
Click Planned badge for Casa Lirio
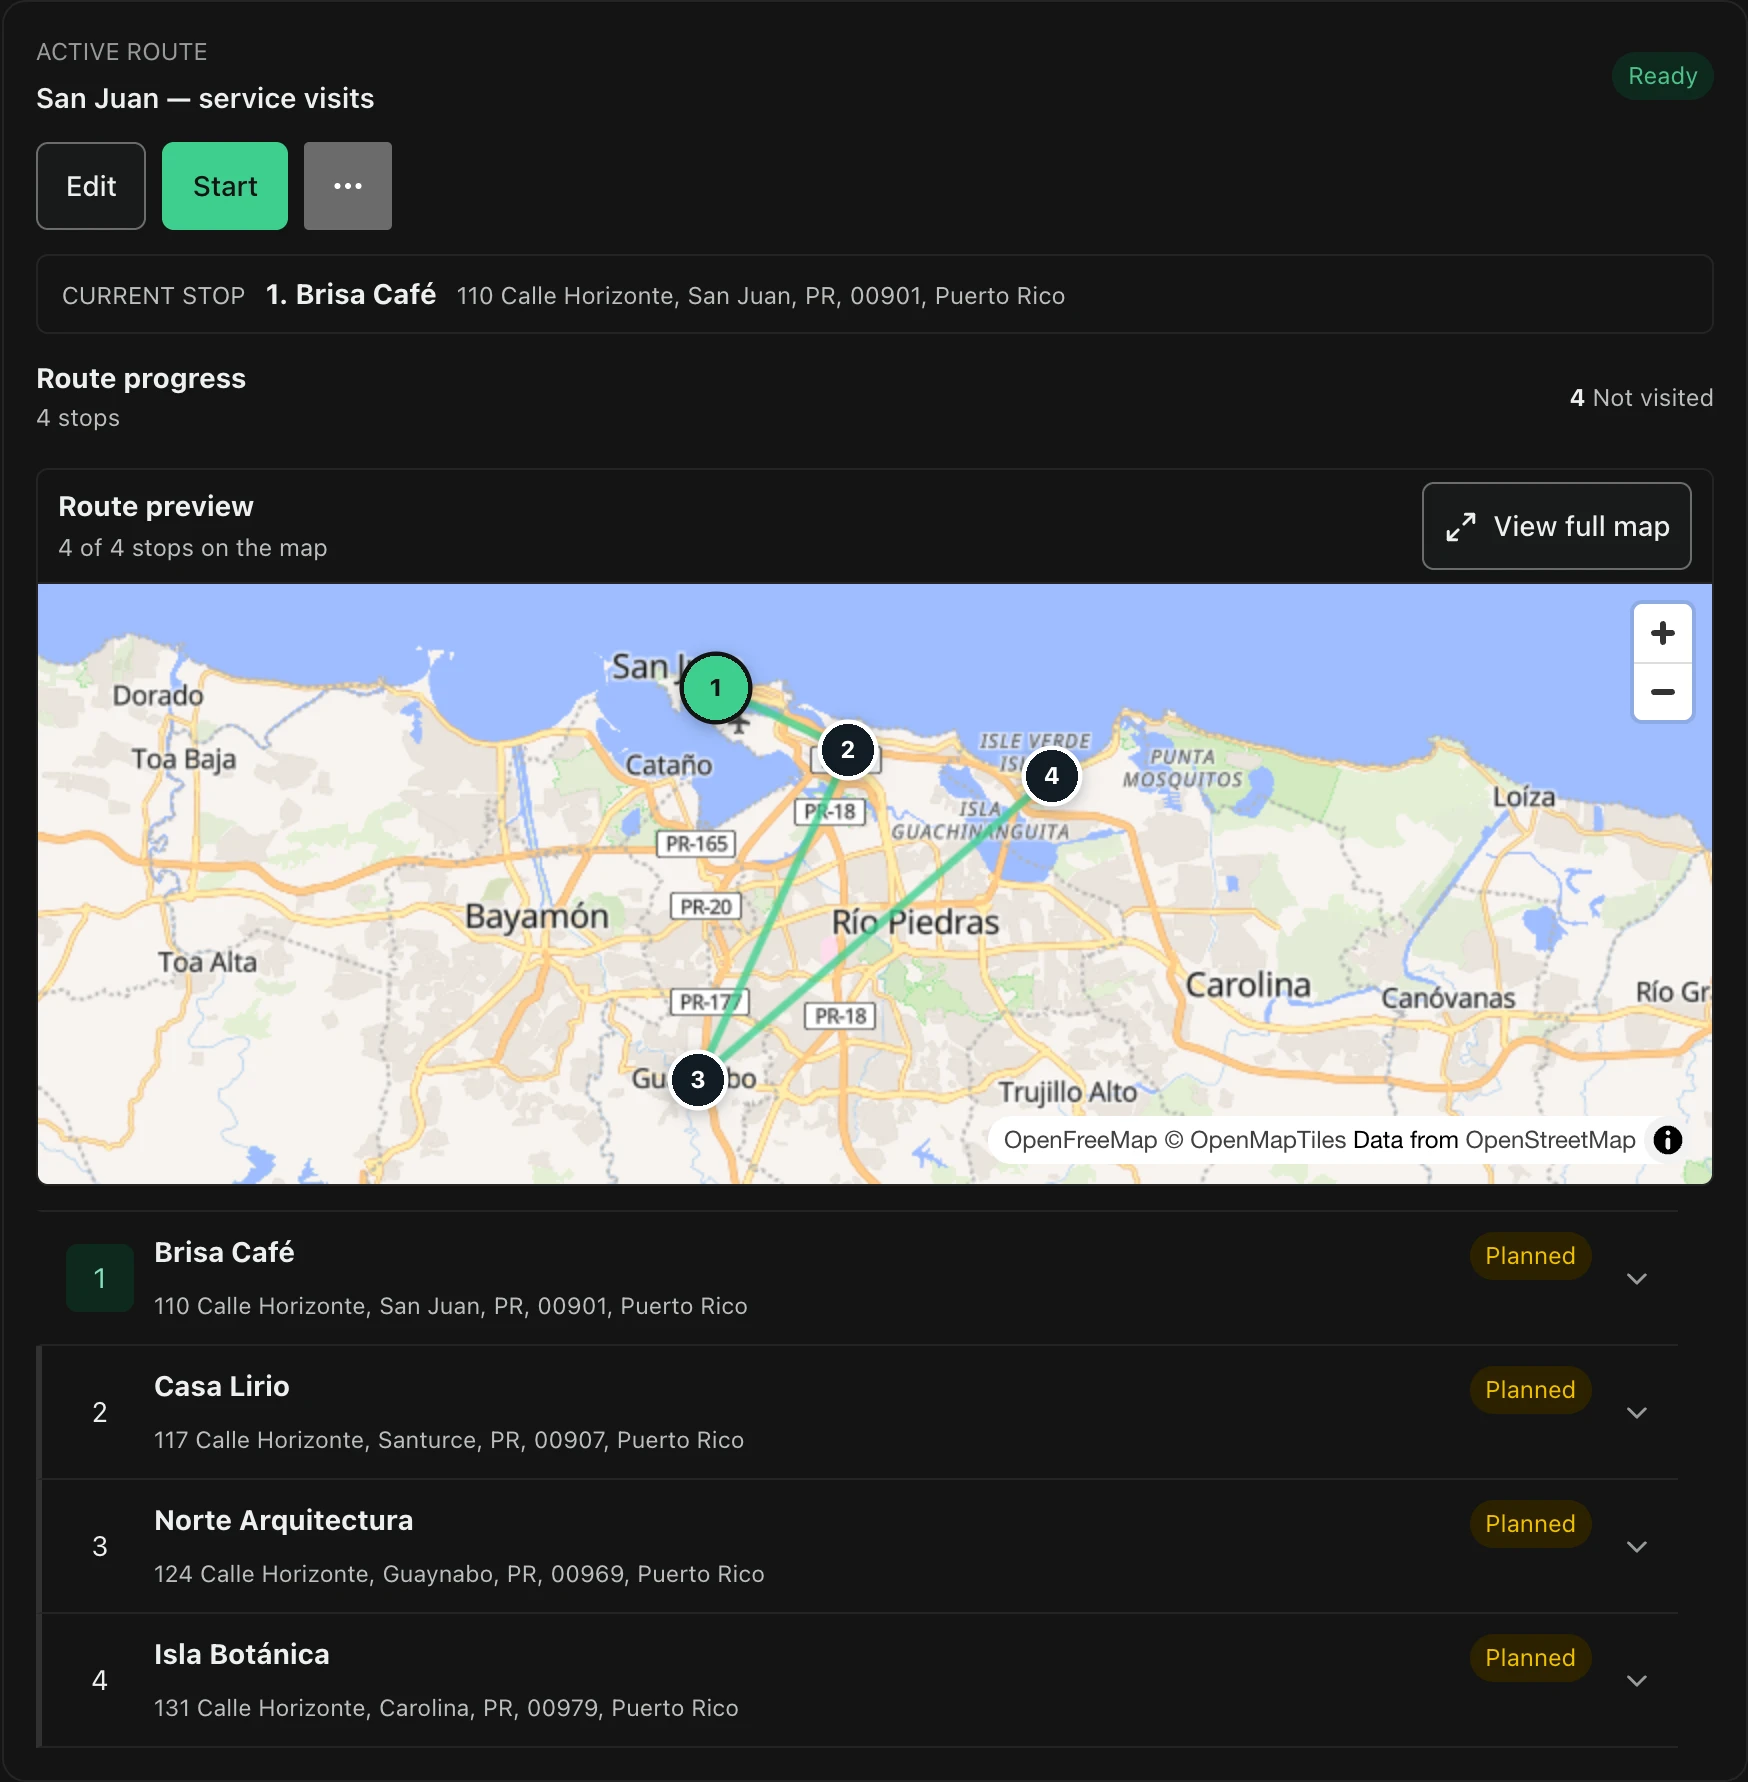coord(1530,1390)
